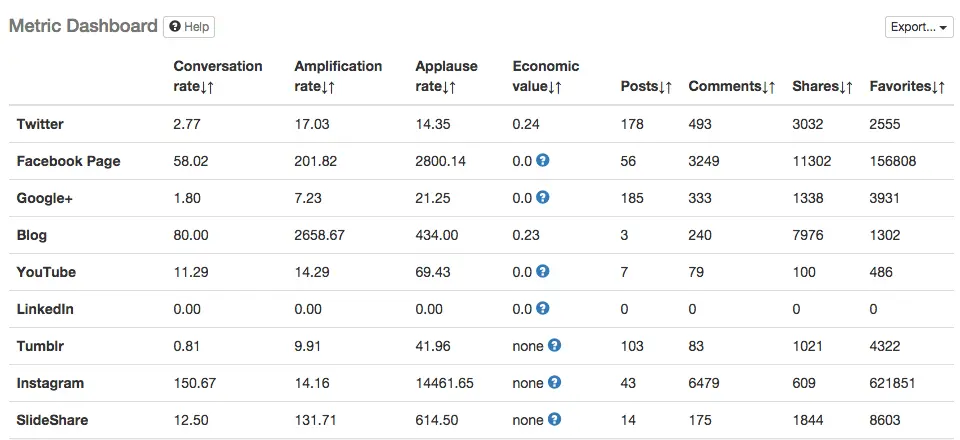Sort table by Favorites column
This screenshot has height=440, width=960.
[x=907, y=87]
